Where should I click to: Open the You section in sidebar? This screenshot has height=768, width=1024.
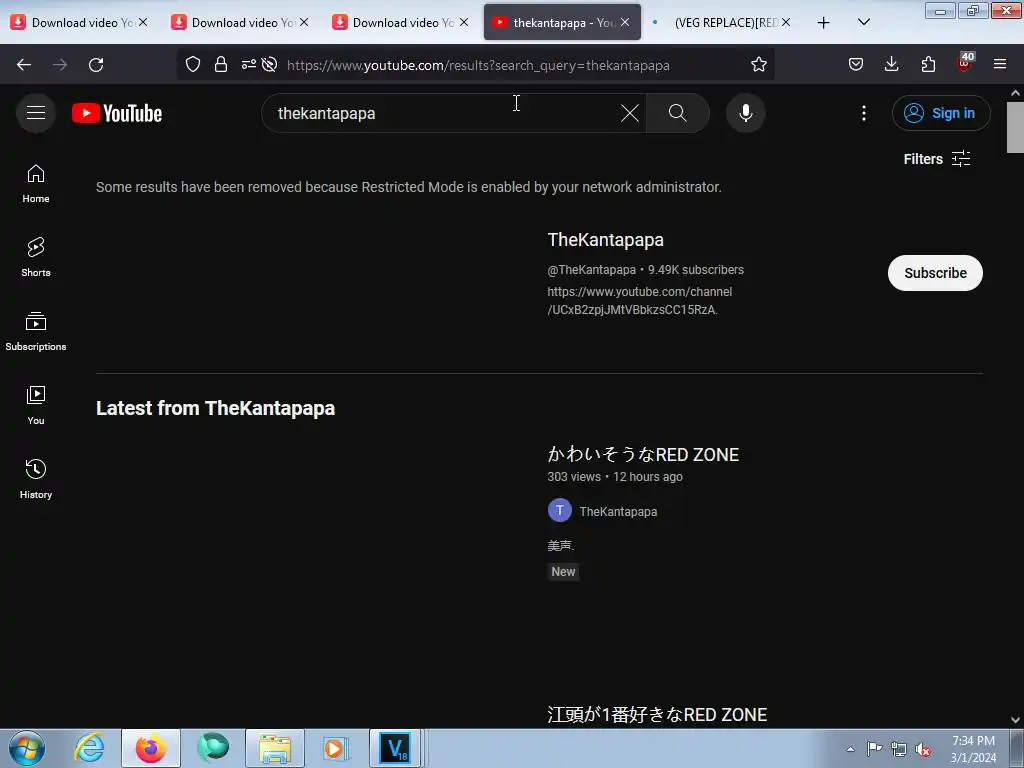click(x=36, y=406)
